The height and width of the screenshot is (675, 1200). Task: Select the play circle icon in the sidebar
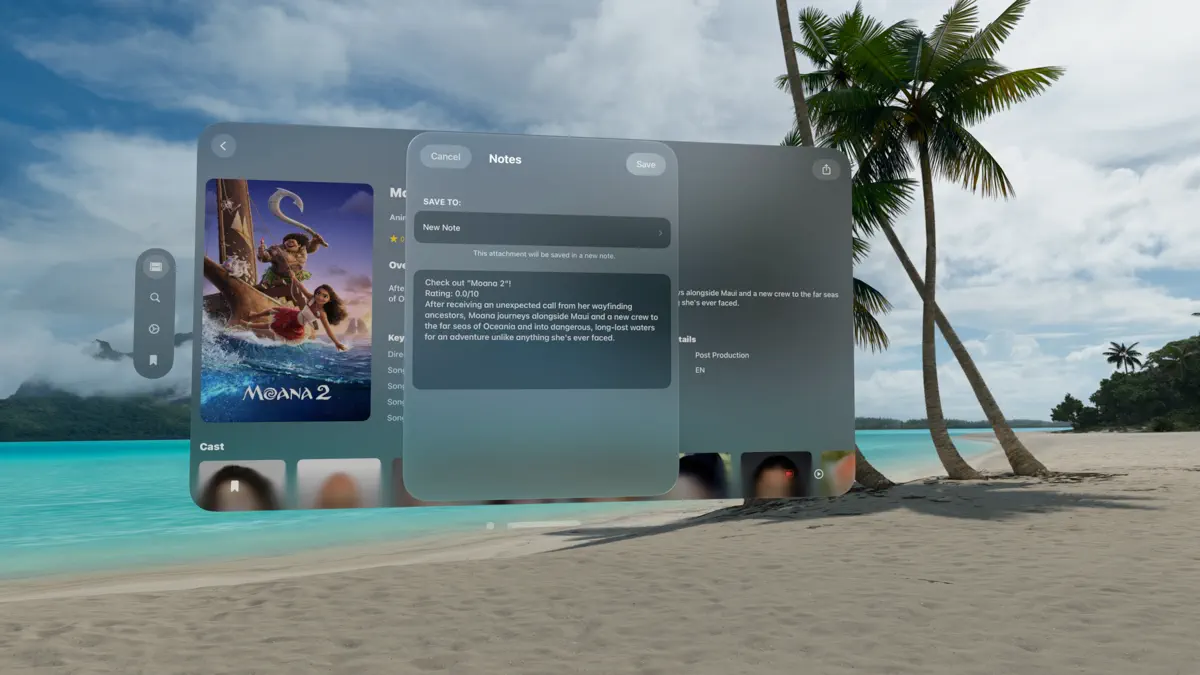(x=152, y=329)
